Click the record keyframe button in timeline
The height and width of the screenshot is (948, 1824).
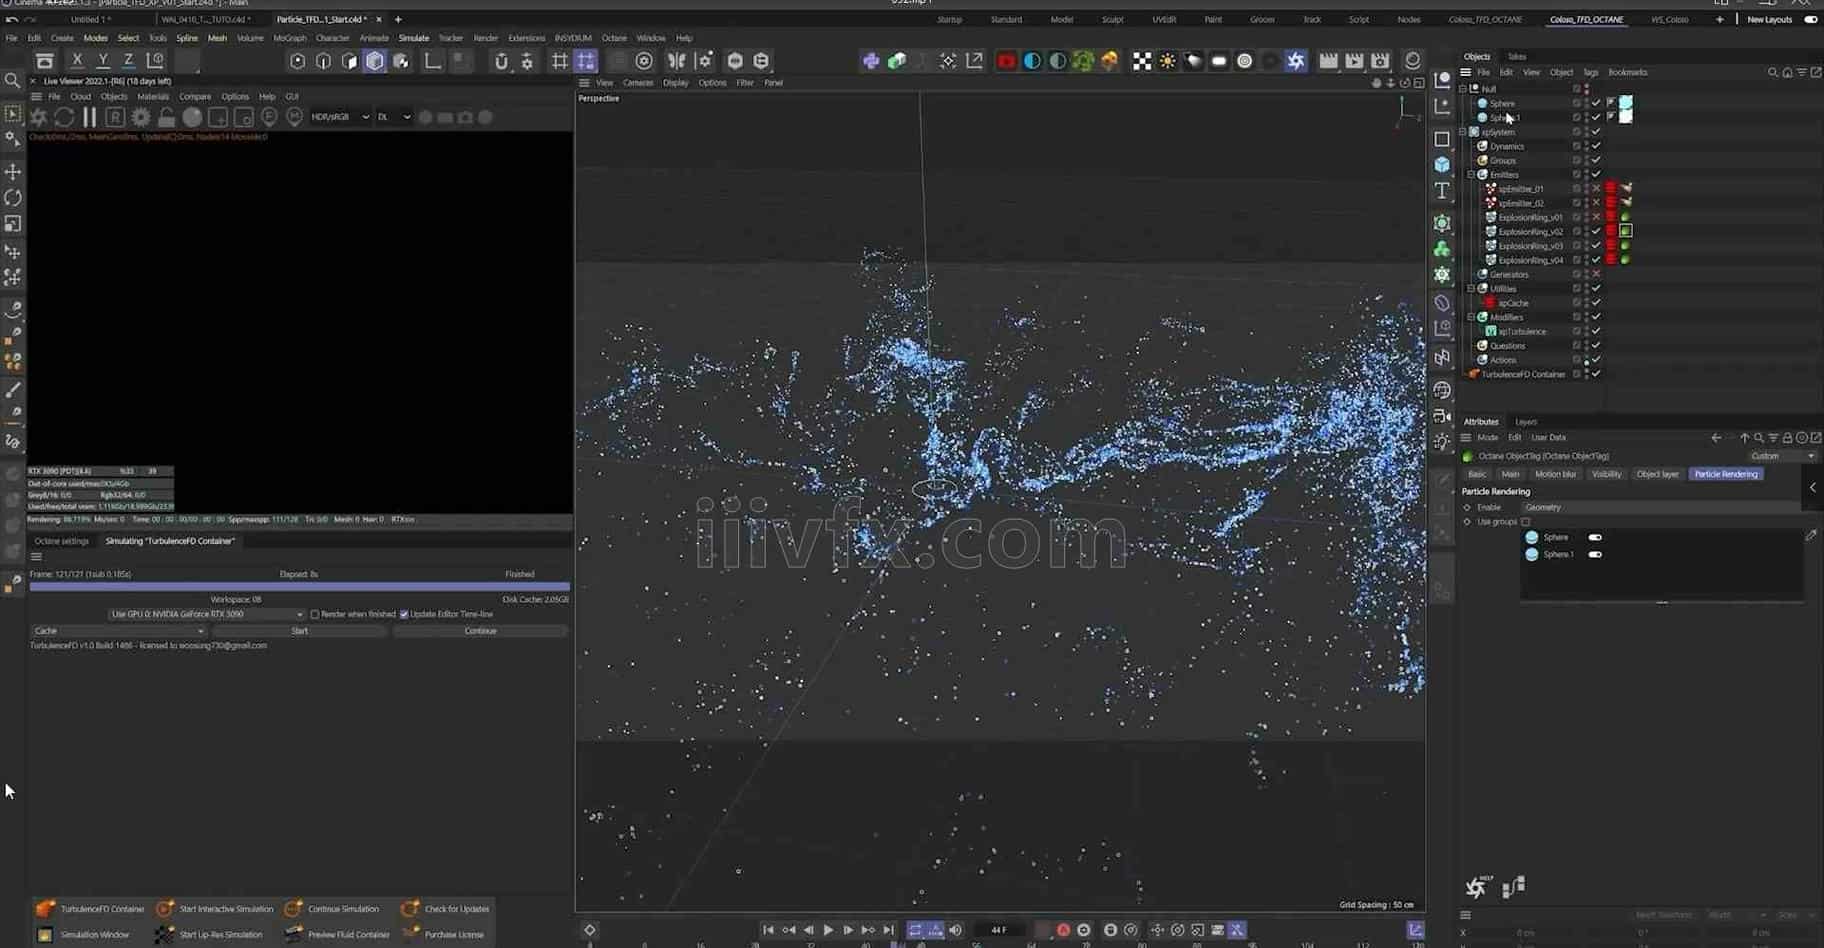tap(1063, 930)
